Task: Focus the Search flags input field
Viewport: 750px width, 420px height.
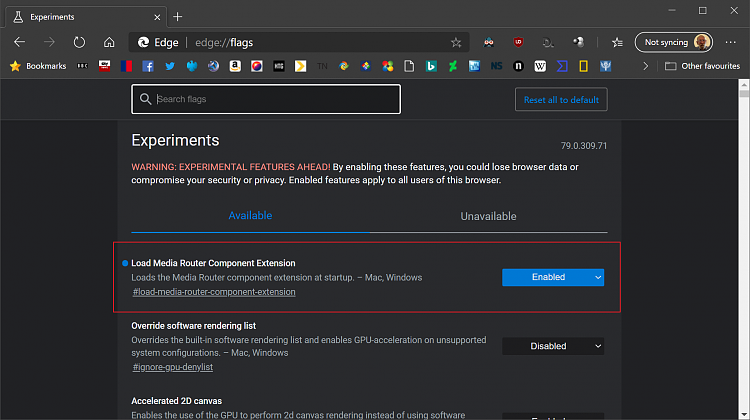Action: 266,99
